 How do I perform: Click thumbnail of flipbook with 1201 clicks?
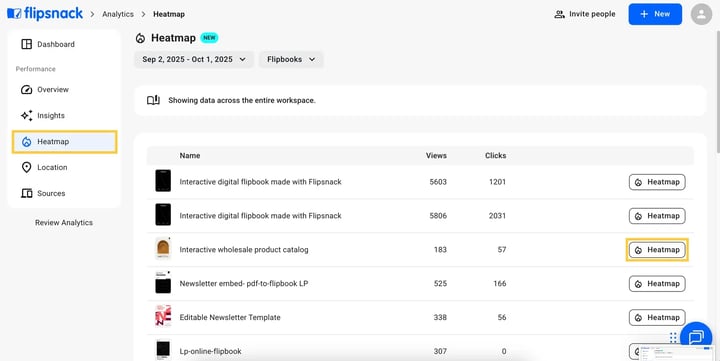[x=163, y=181]
